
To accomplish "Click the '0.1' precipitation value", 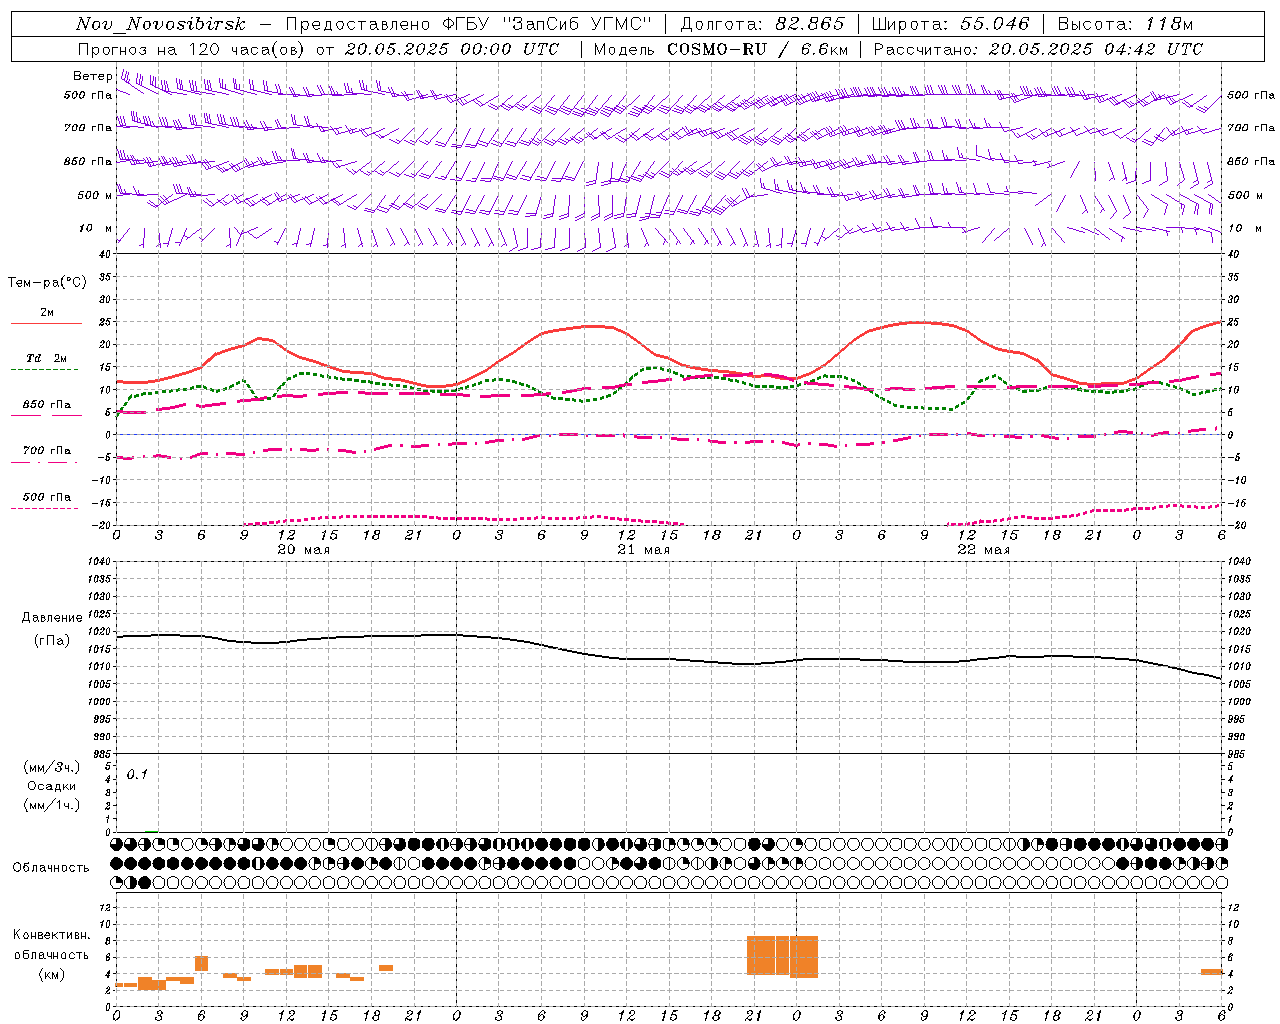I will [x=137, y=774].
